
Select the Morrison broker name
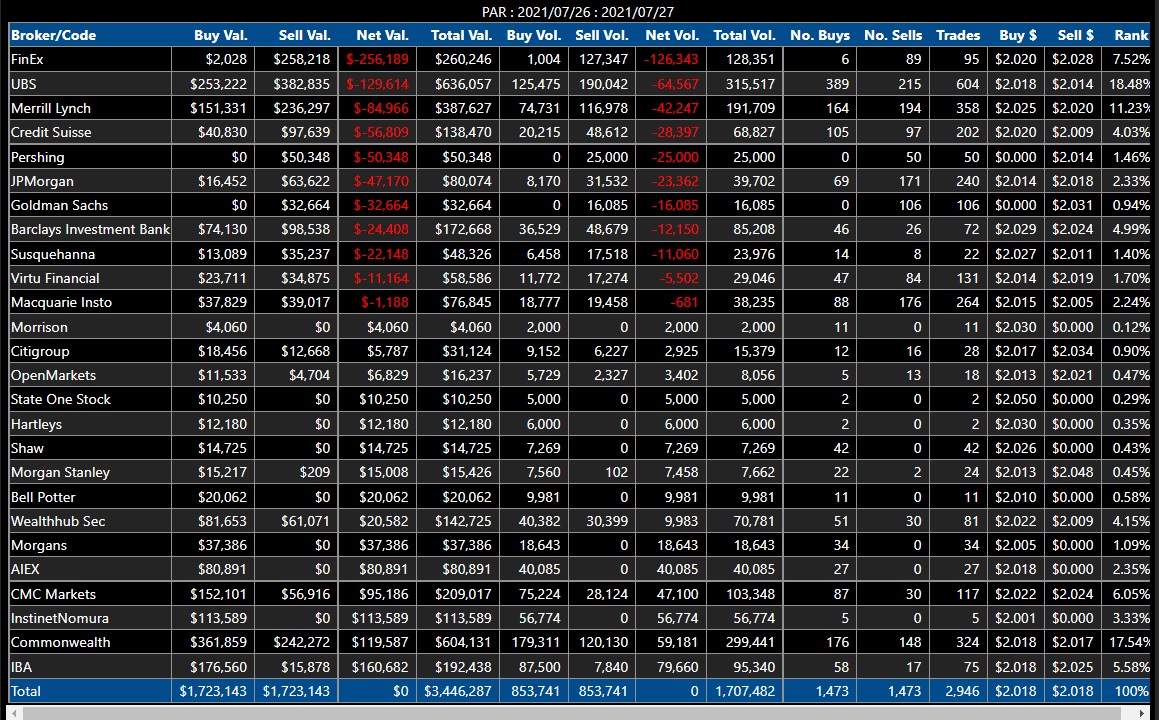(x=39, y=327)
